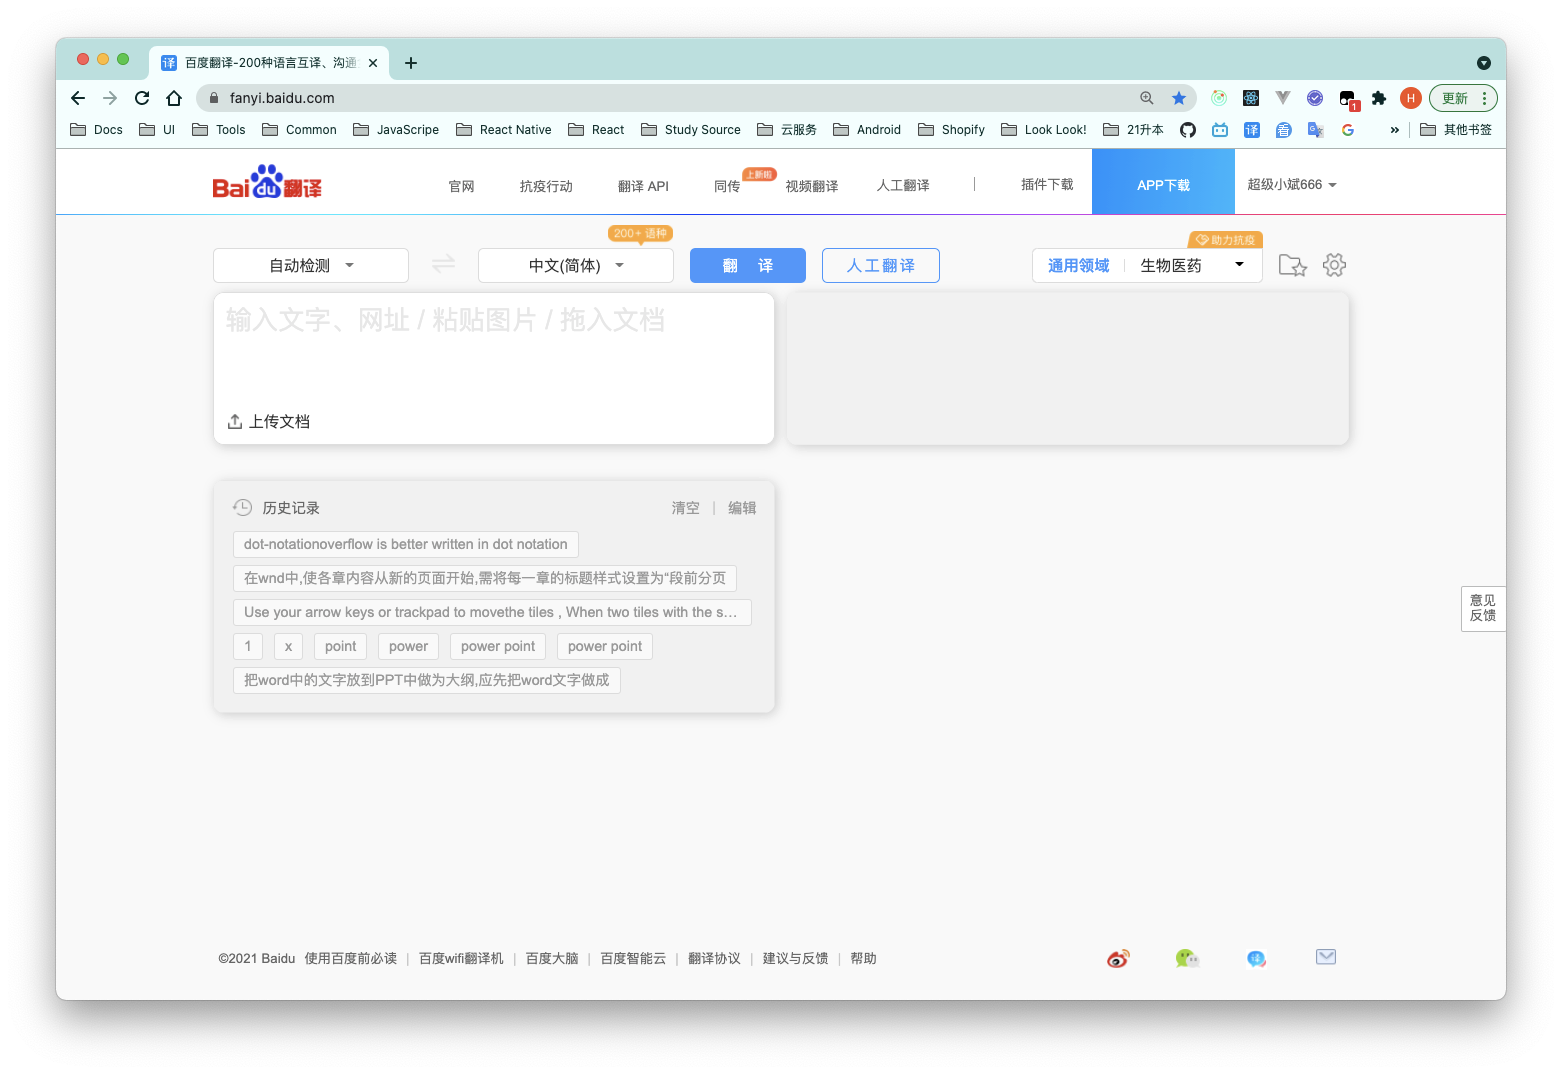1562x1074 pixels.
Task: Select history chip 'point'
Action: pyautogui.click(x=341, y=646)
